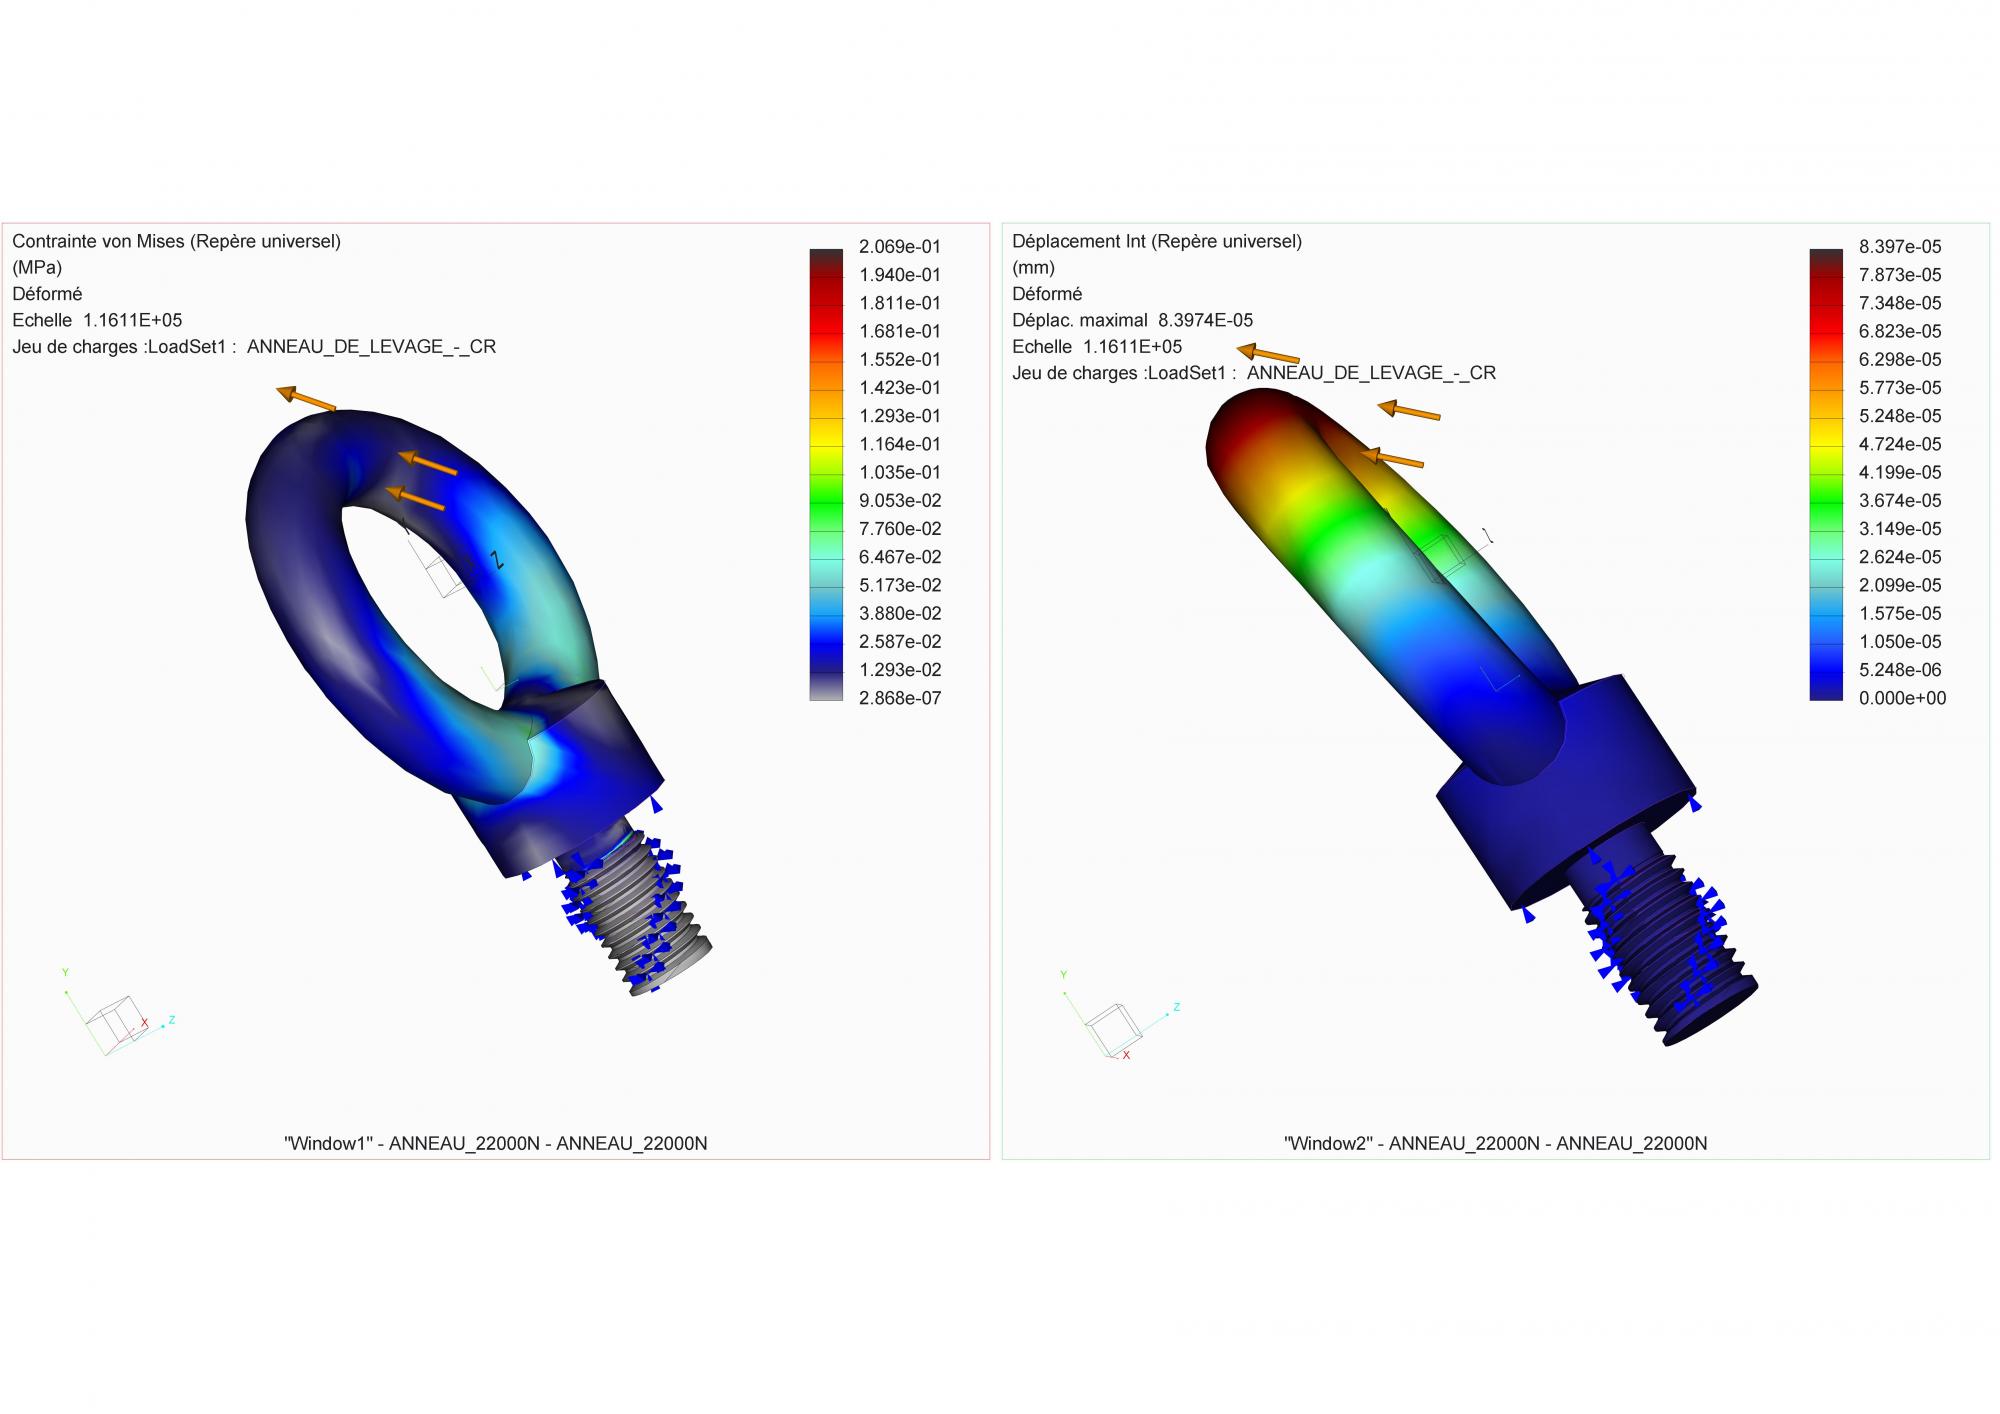Screen dimensions: 2000x1414
Task: Select the "Window1" ANNEAU_22000N caption
Action: [495, 1143]
